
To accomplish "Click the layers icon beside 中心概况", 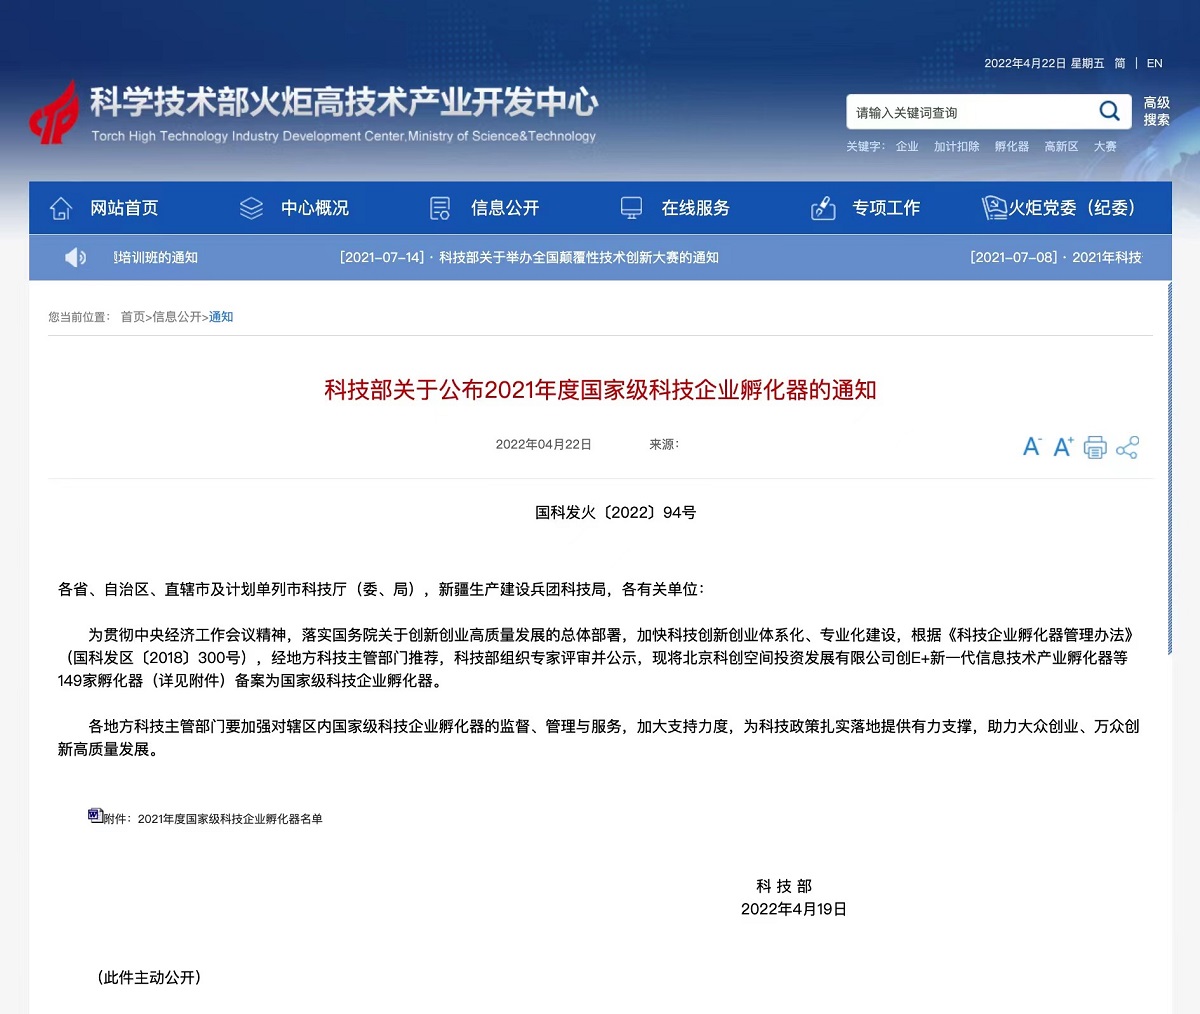I will coord(251,208).
